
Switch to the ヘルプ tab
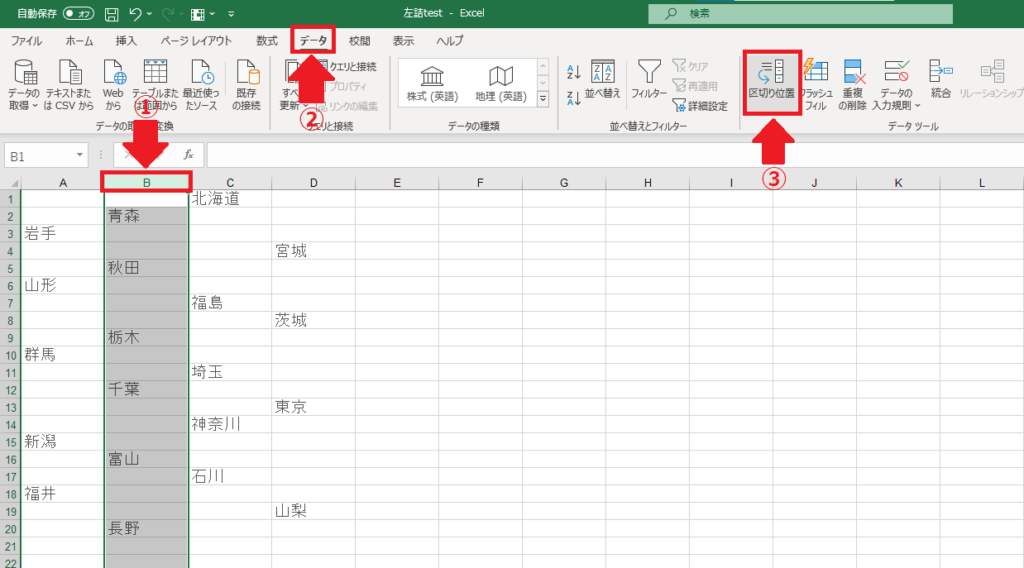[x=450, y=40]
